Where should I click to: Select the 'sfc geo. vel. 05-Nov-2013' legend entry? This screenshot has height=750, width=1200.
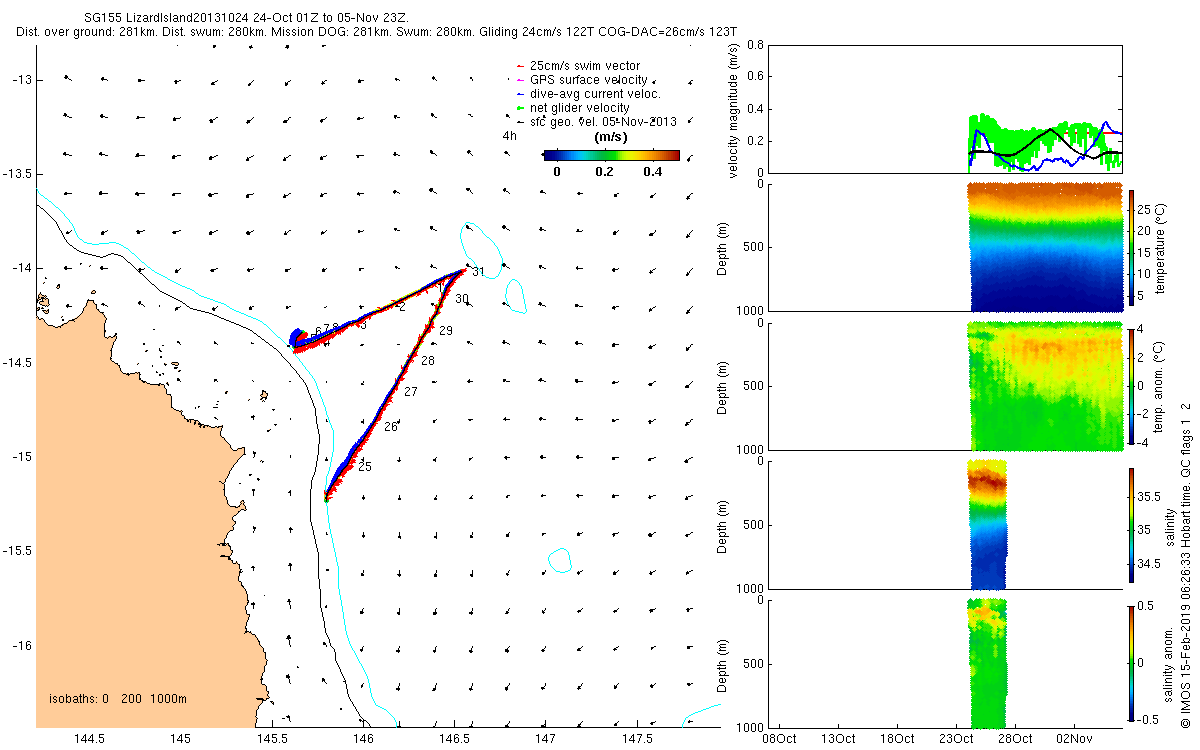(596, 122)
